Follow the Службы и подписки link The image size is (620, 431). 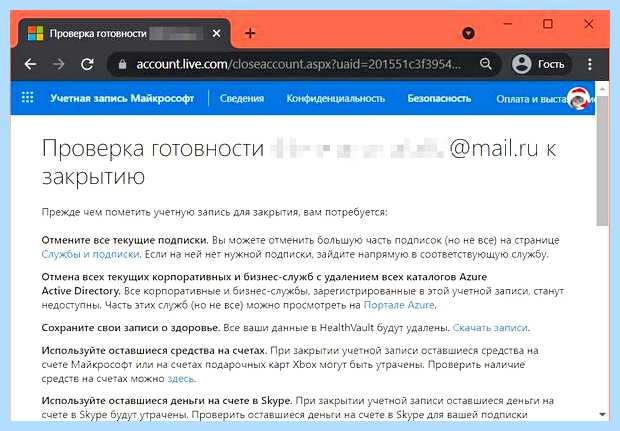[x=91, y=254]
